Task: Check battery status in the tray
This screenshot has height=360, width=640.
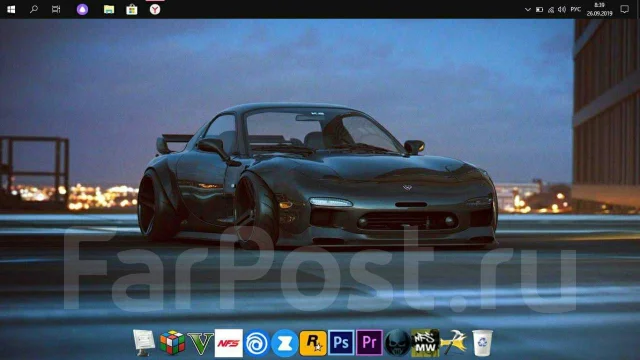Action: pos(539,9)
